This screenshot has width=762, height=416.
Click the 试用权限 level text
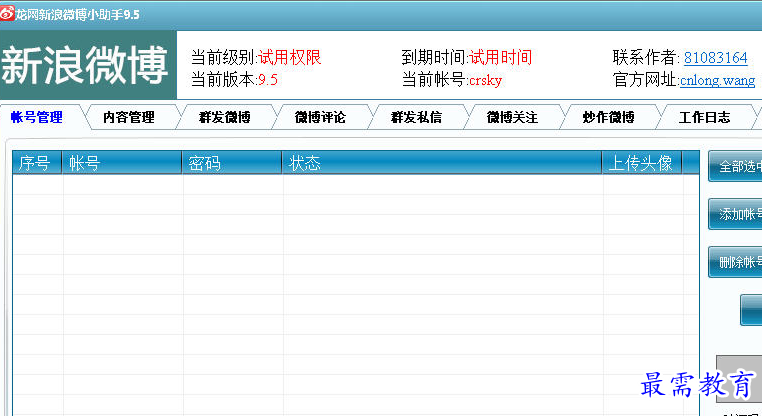pos(290,57)
